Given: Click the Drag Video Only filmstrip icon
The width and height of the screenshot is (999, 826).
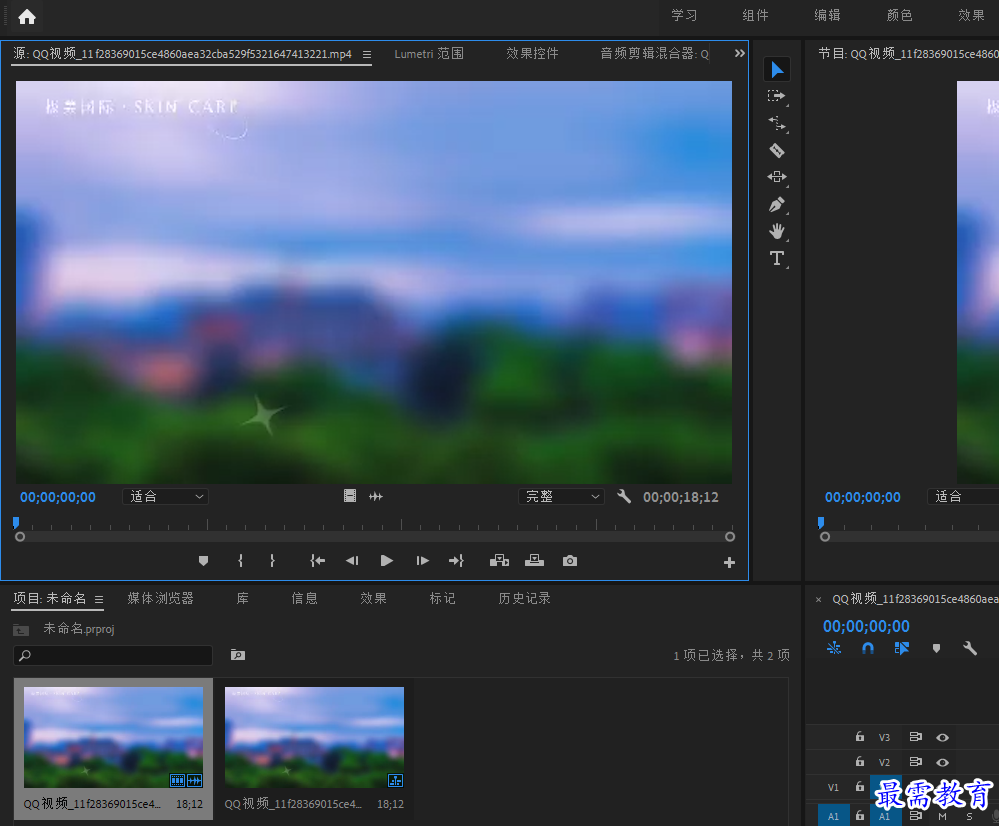Looking at the screenshot, I should pos(350,496).
